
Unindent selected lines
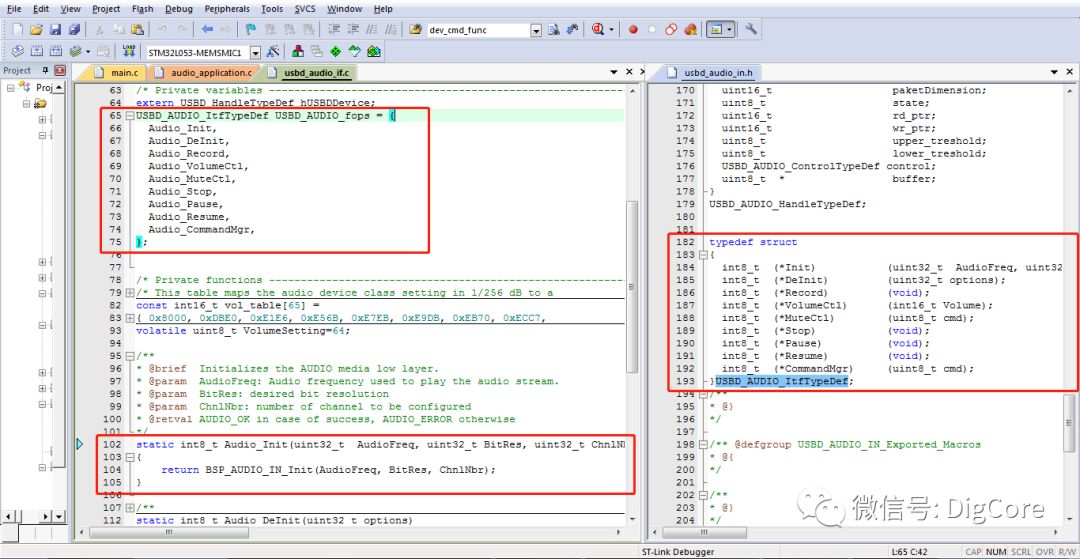click(353, 30)
